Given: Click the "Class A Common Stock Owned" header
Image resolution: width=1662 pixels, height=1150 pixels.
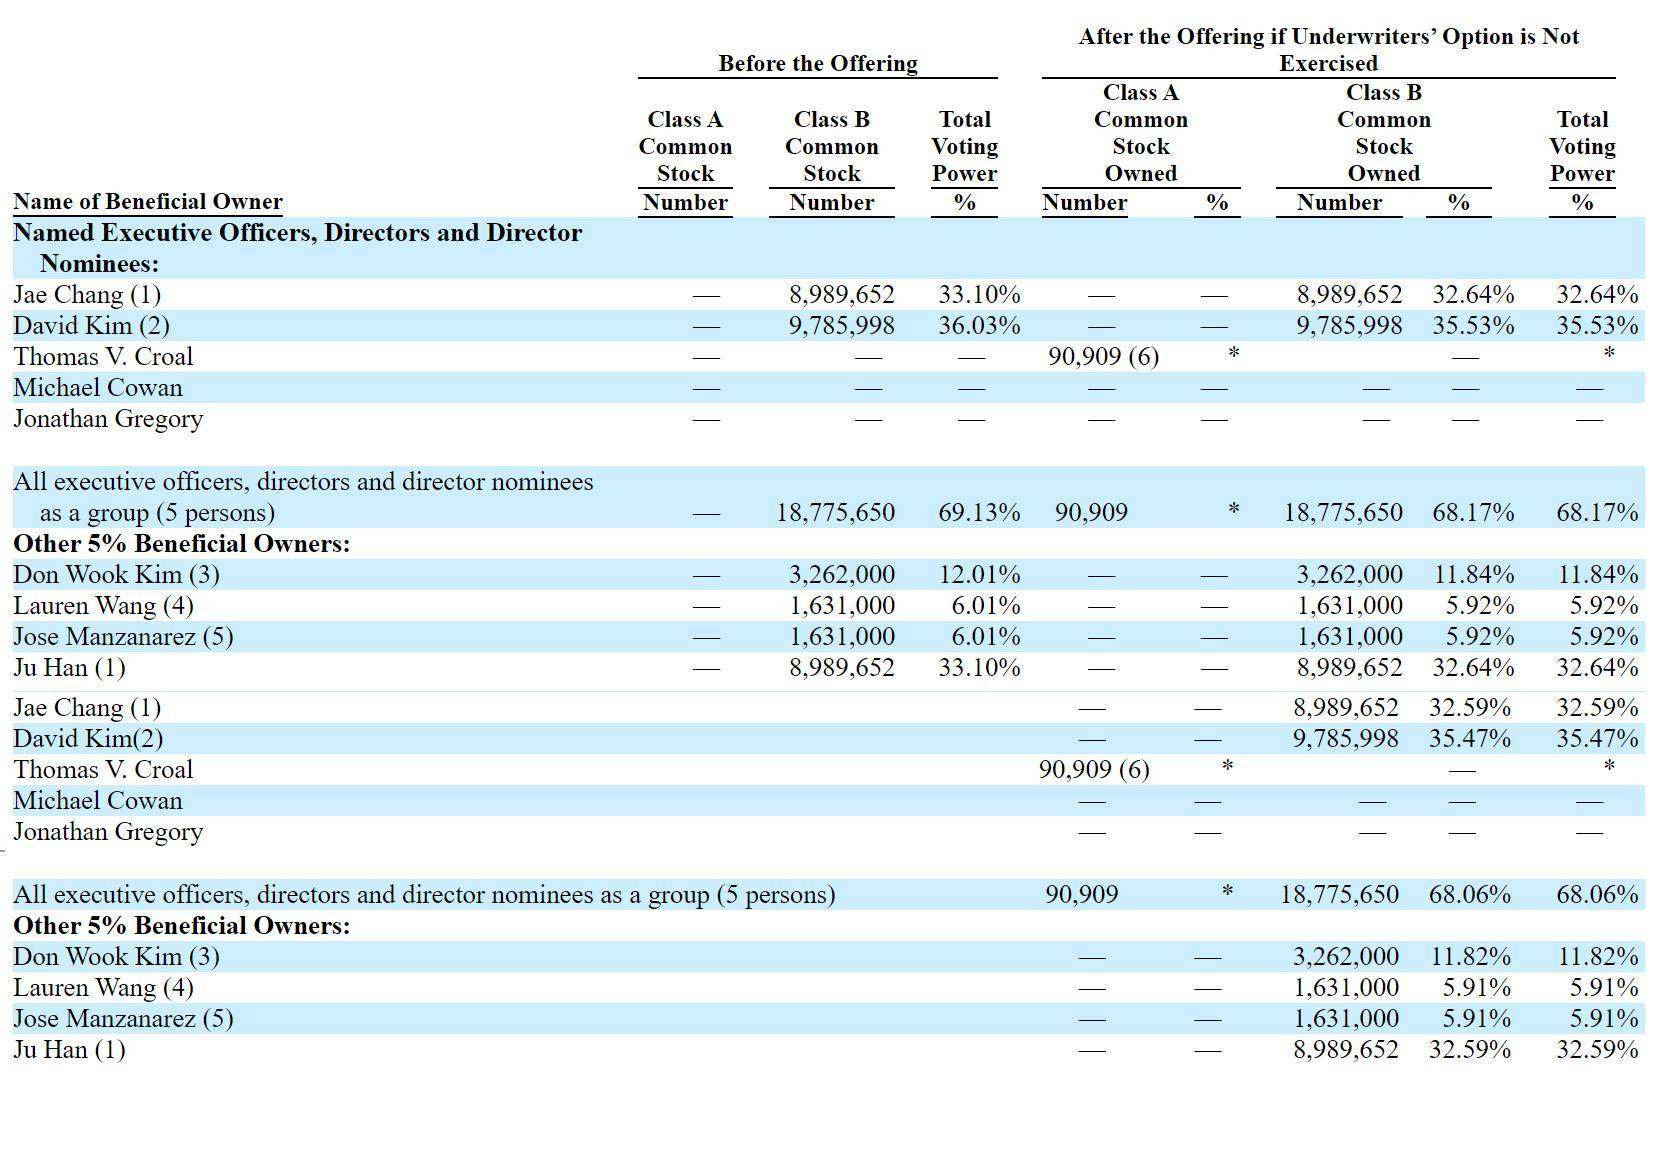Looking at the screenshot, I should click(x=1140, y=133).
